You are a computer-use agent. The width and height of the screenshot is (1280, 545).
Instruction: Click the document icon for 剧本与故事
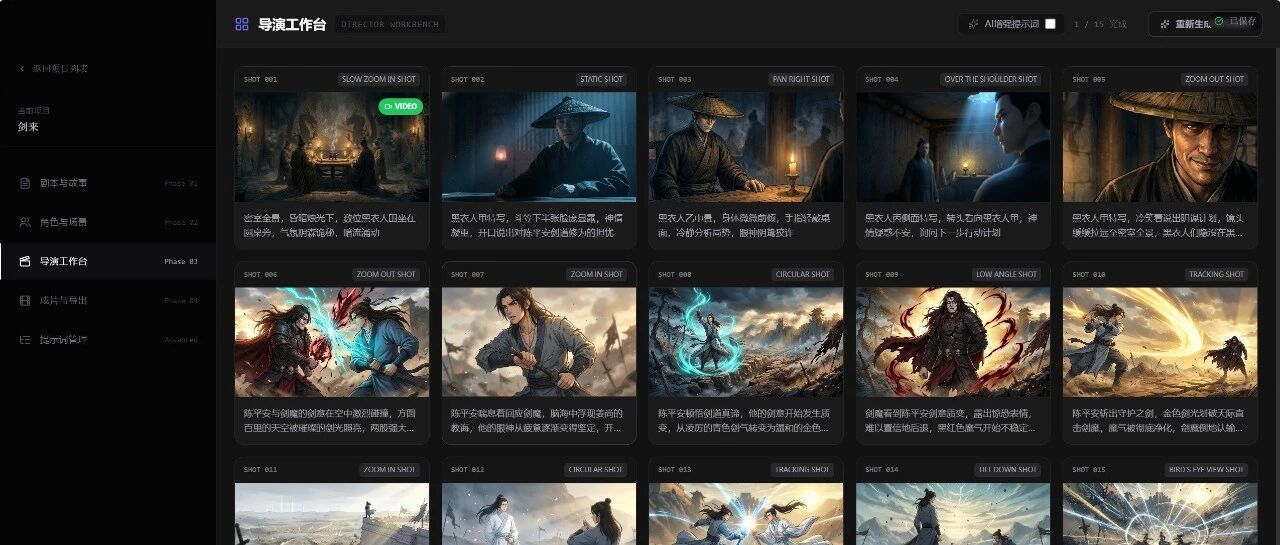point(25,183)
